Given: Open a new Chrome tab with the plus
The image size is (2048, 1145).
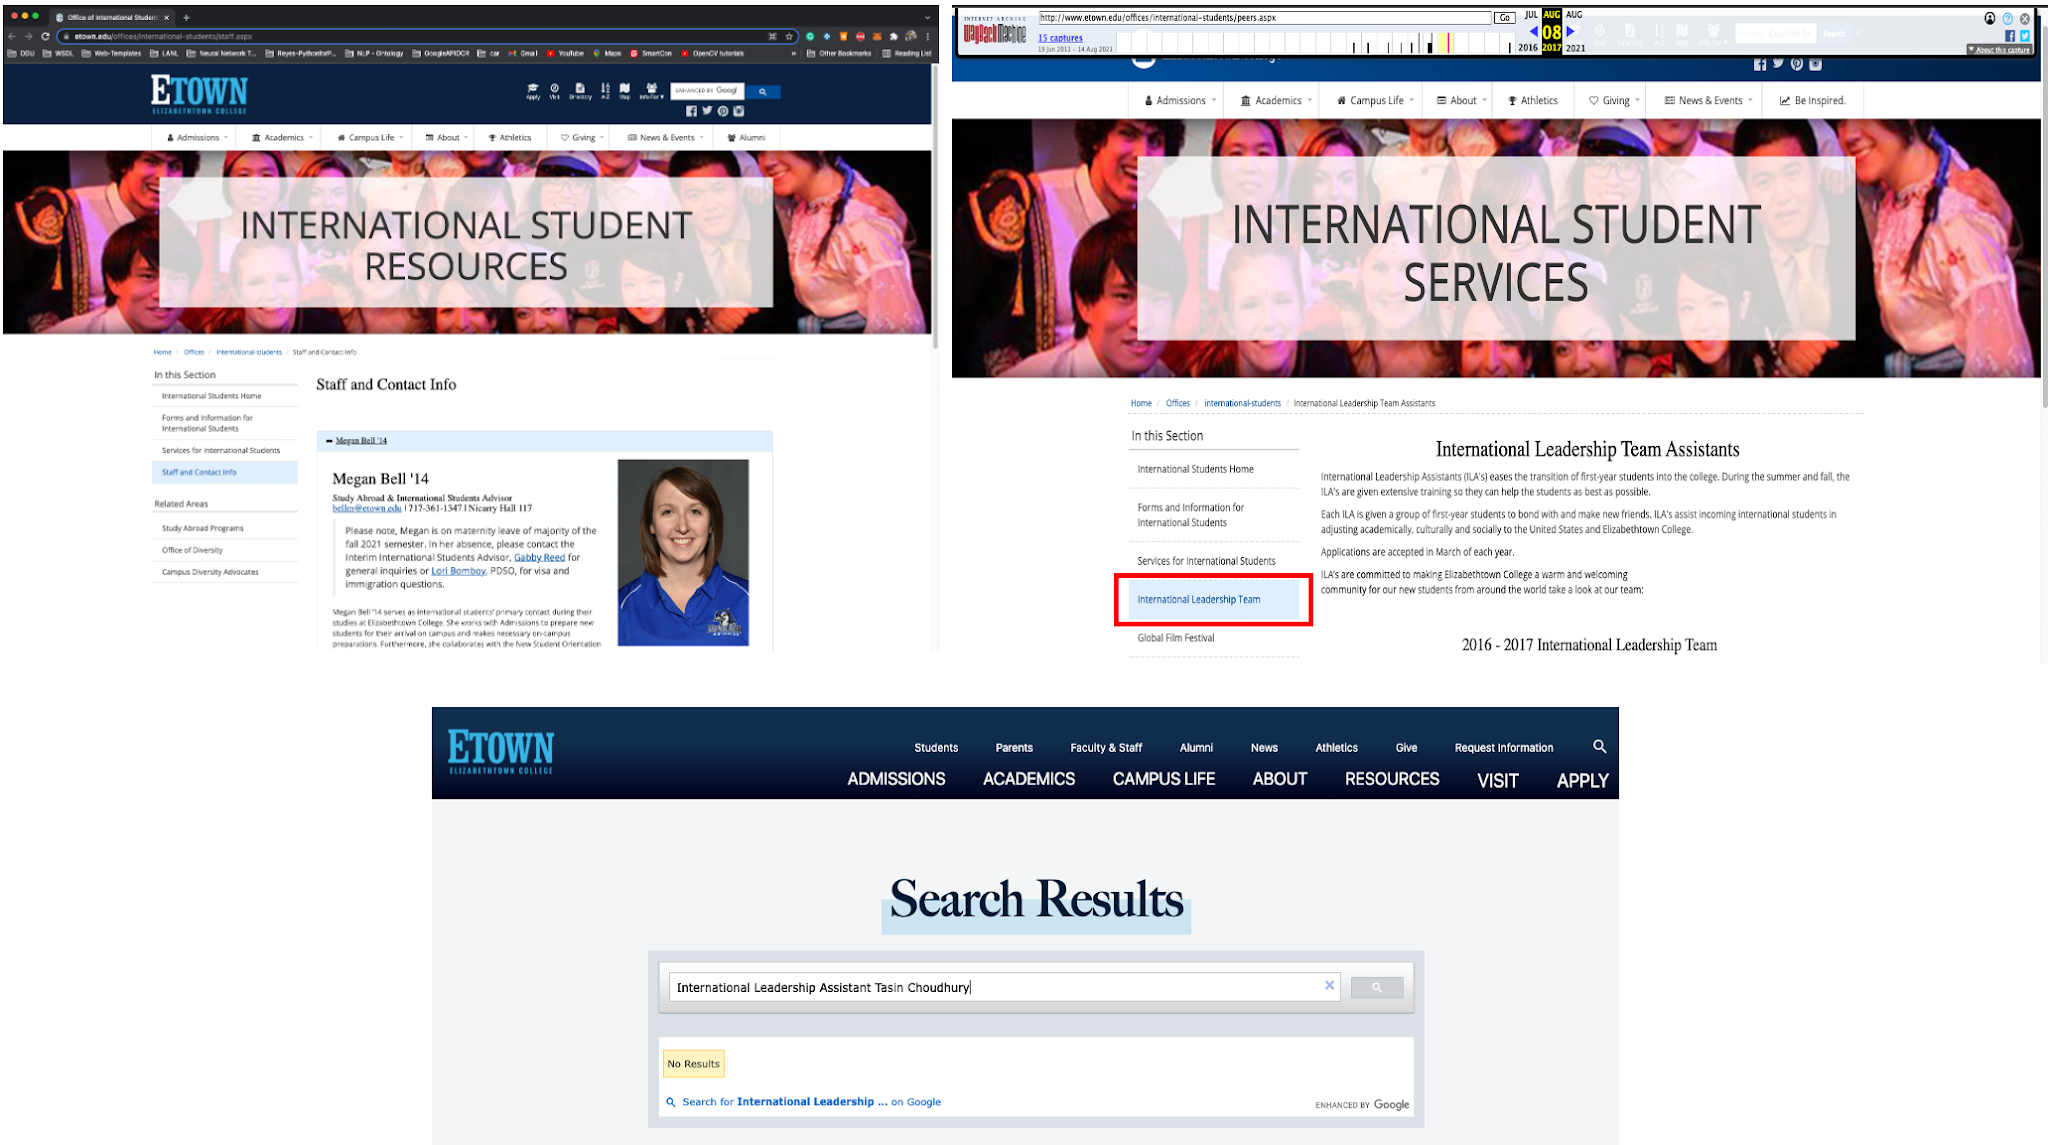Looking at the screenshot, I should point(186,17).
